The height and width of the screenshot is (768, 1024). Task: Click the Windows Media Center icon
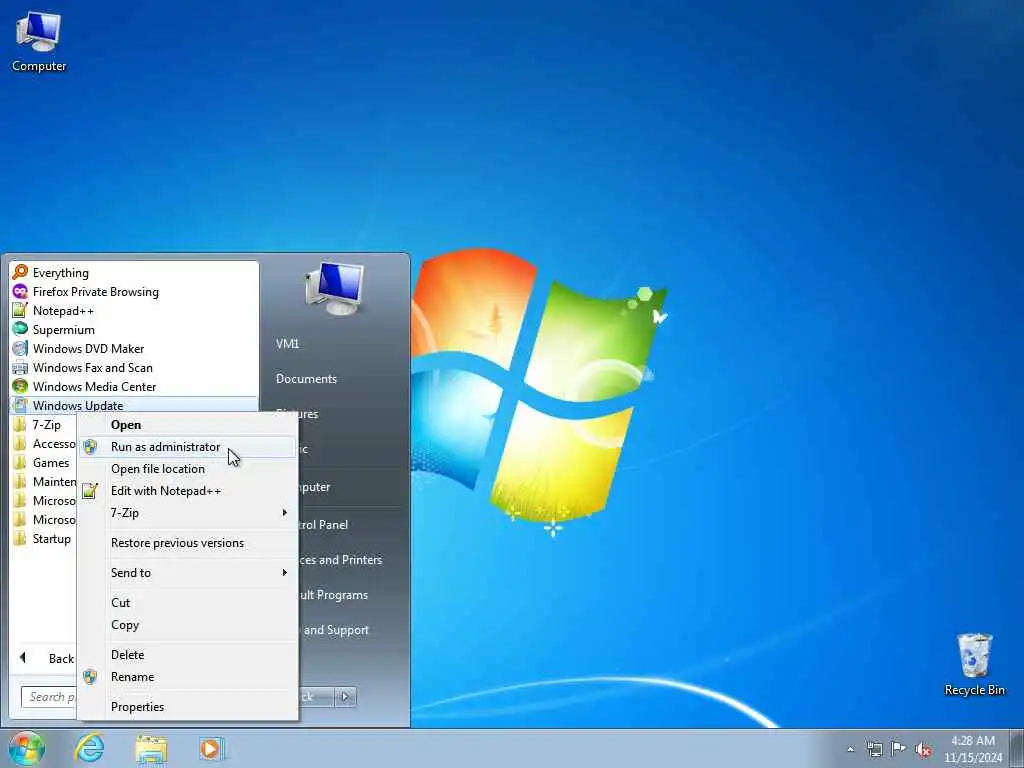coord(20,386)
